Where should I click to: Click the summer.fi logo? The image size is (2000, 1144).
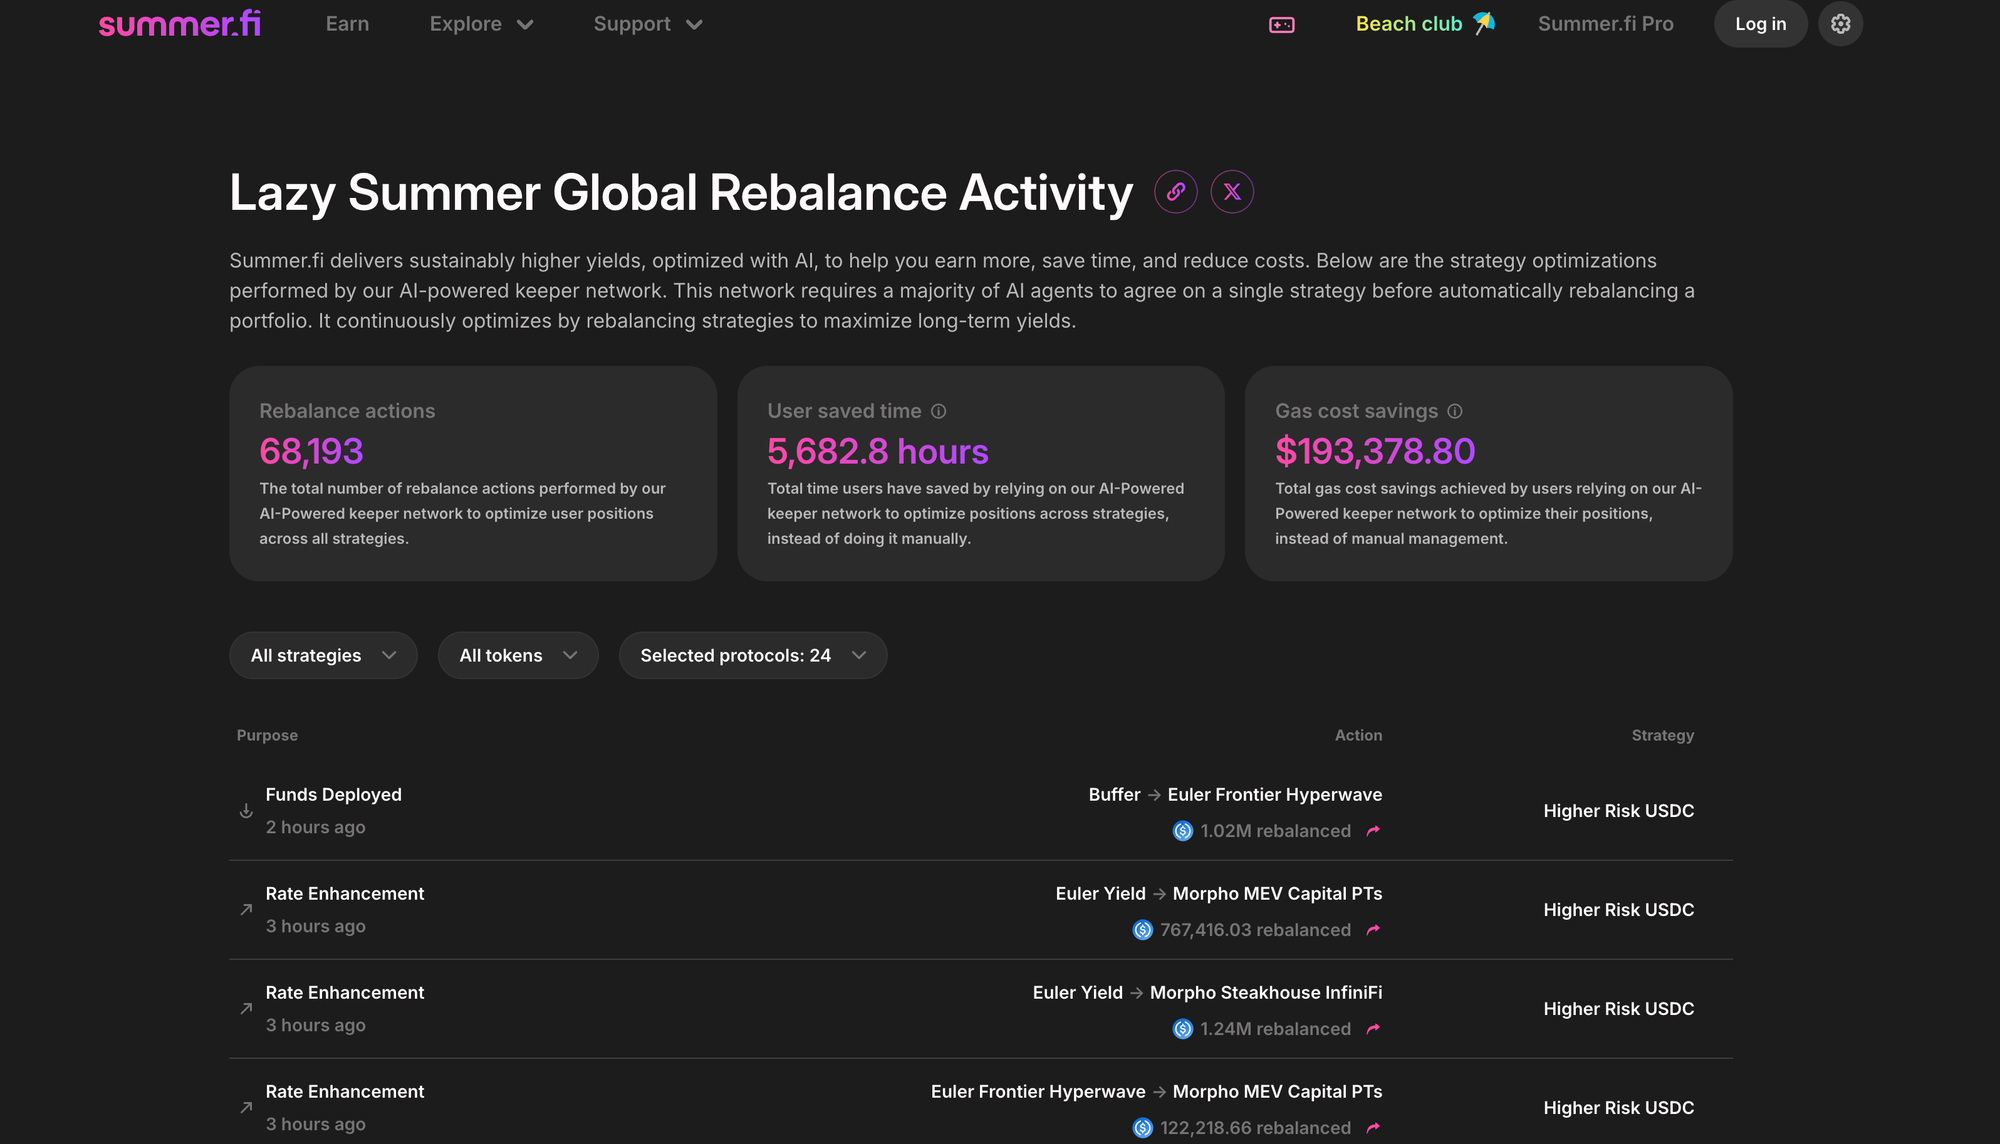pyautogui.click(x=180, y=24)
